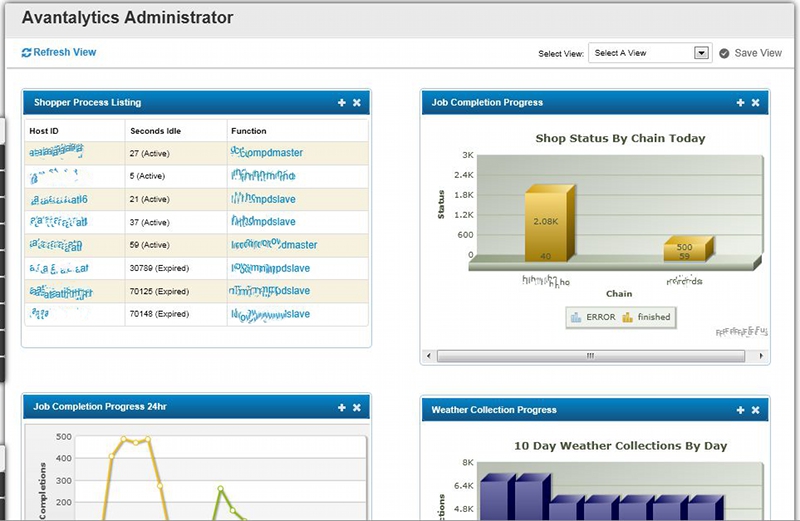Open function link in 30789 (Expired) row
The width and height of the screenshot is (800, 521).
point(270,267)
